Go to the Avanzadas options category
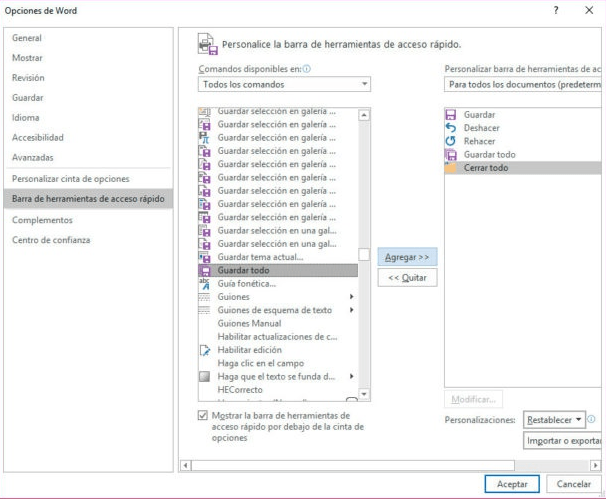Viewport: 606px width, 499px height. pos(33,157)
